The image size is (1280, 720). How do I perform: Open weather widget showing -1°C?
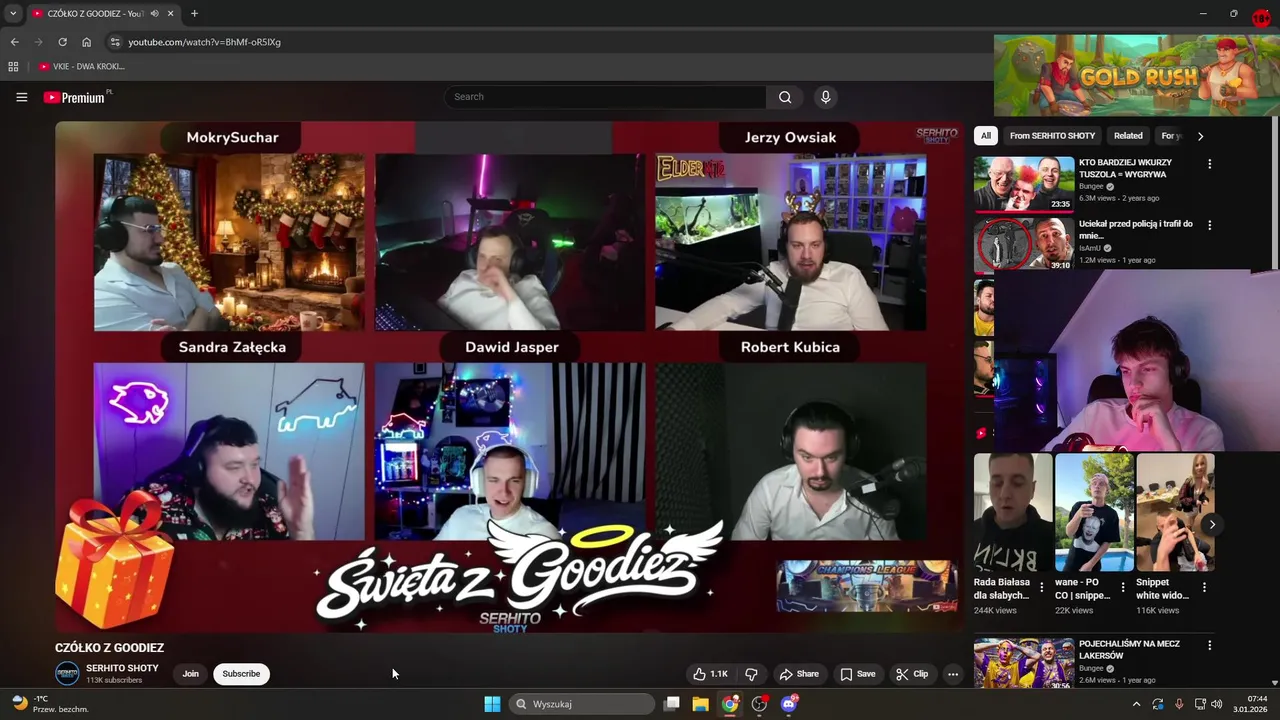52,704
